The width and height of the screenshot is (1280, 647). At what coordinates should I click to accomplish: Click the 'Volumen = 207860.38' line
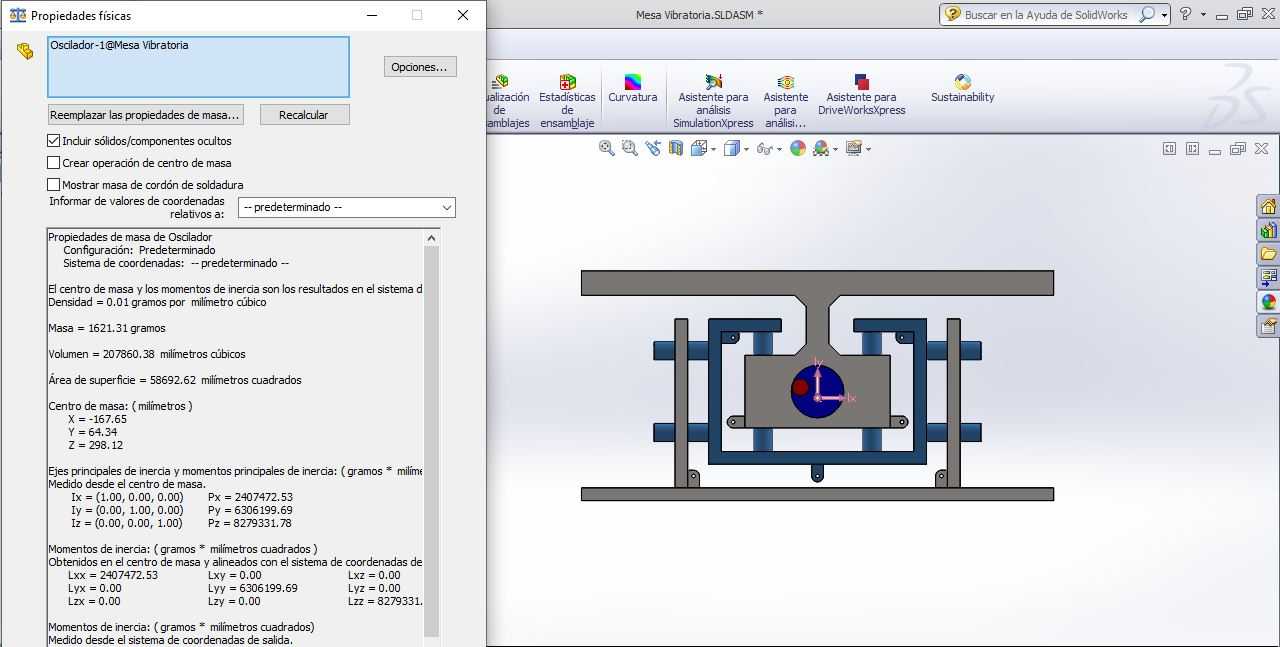(x=147, y=354)
